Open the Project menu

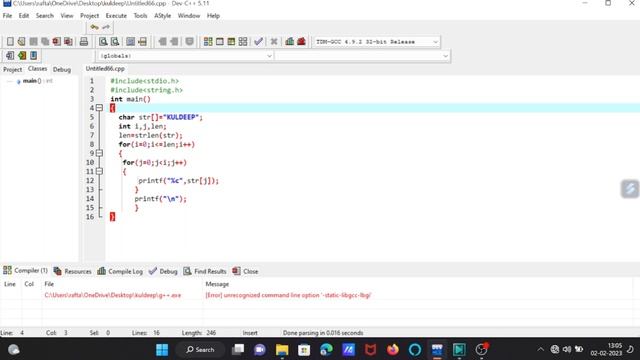89,16
